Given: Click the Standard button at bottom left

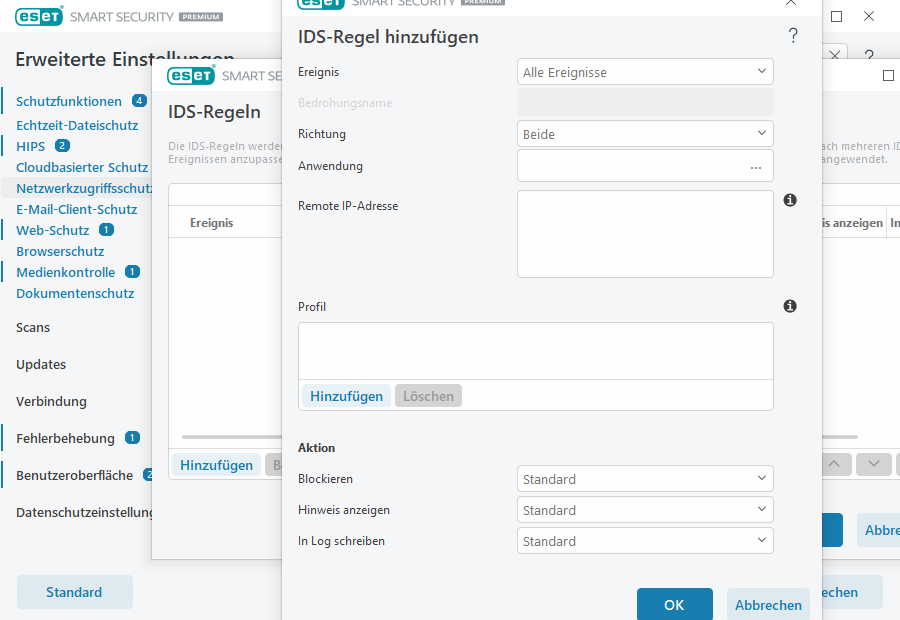Looking at the screenshot, I should [74, 592].
